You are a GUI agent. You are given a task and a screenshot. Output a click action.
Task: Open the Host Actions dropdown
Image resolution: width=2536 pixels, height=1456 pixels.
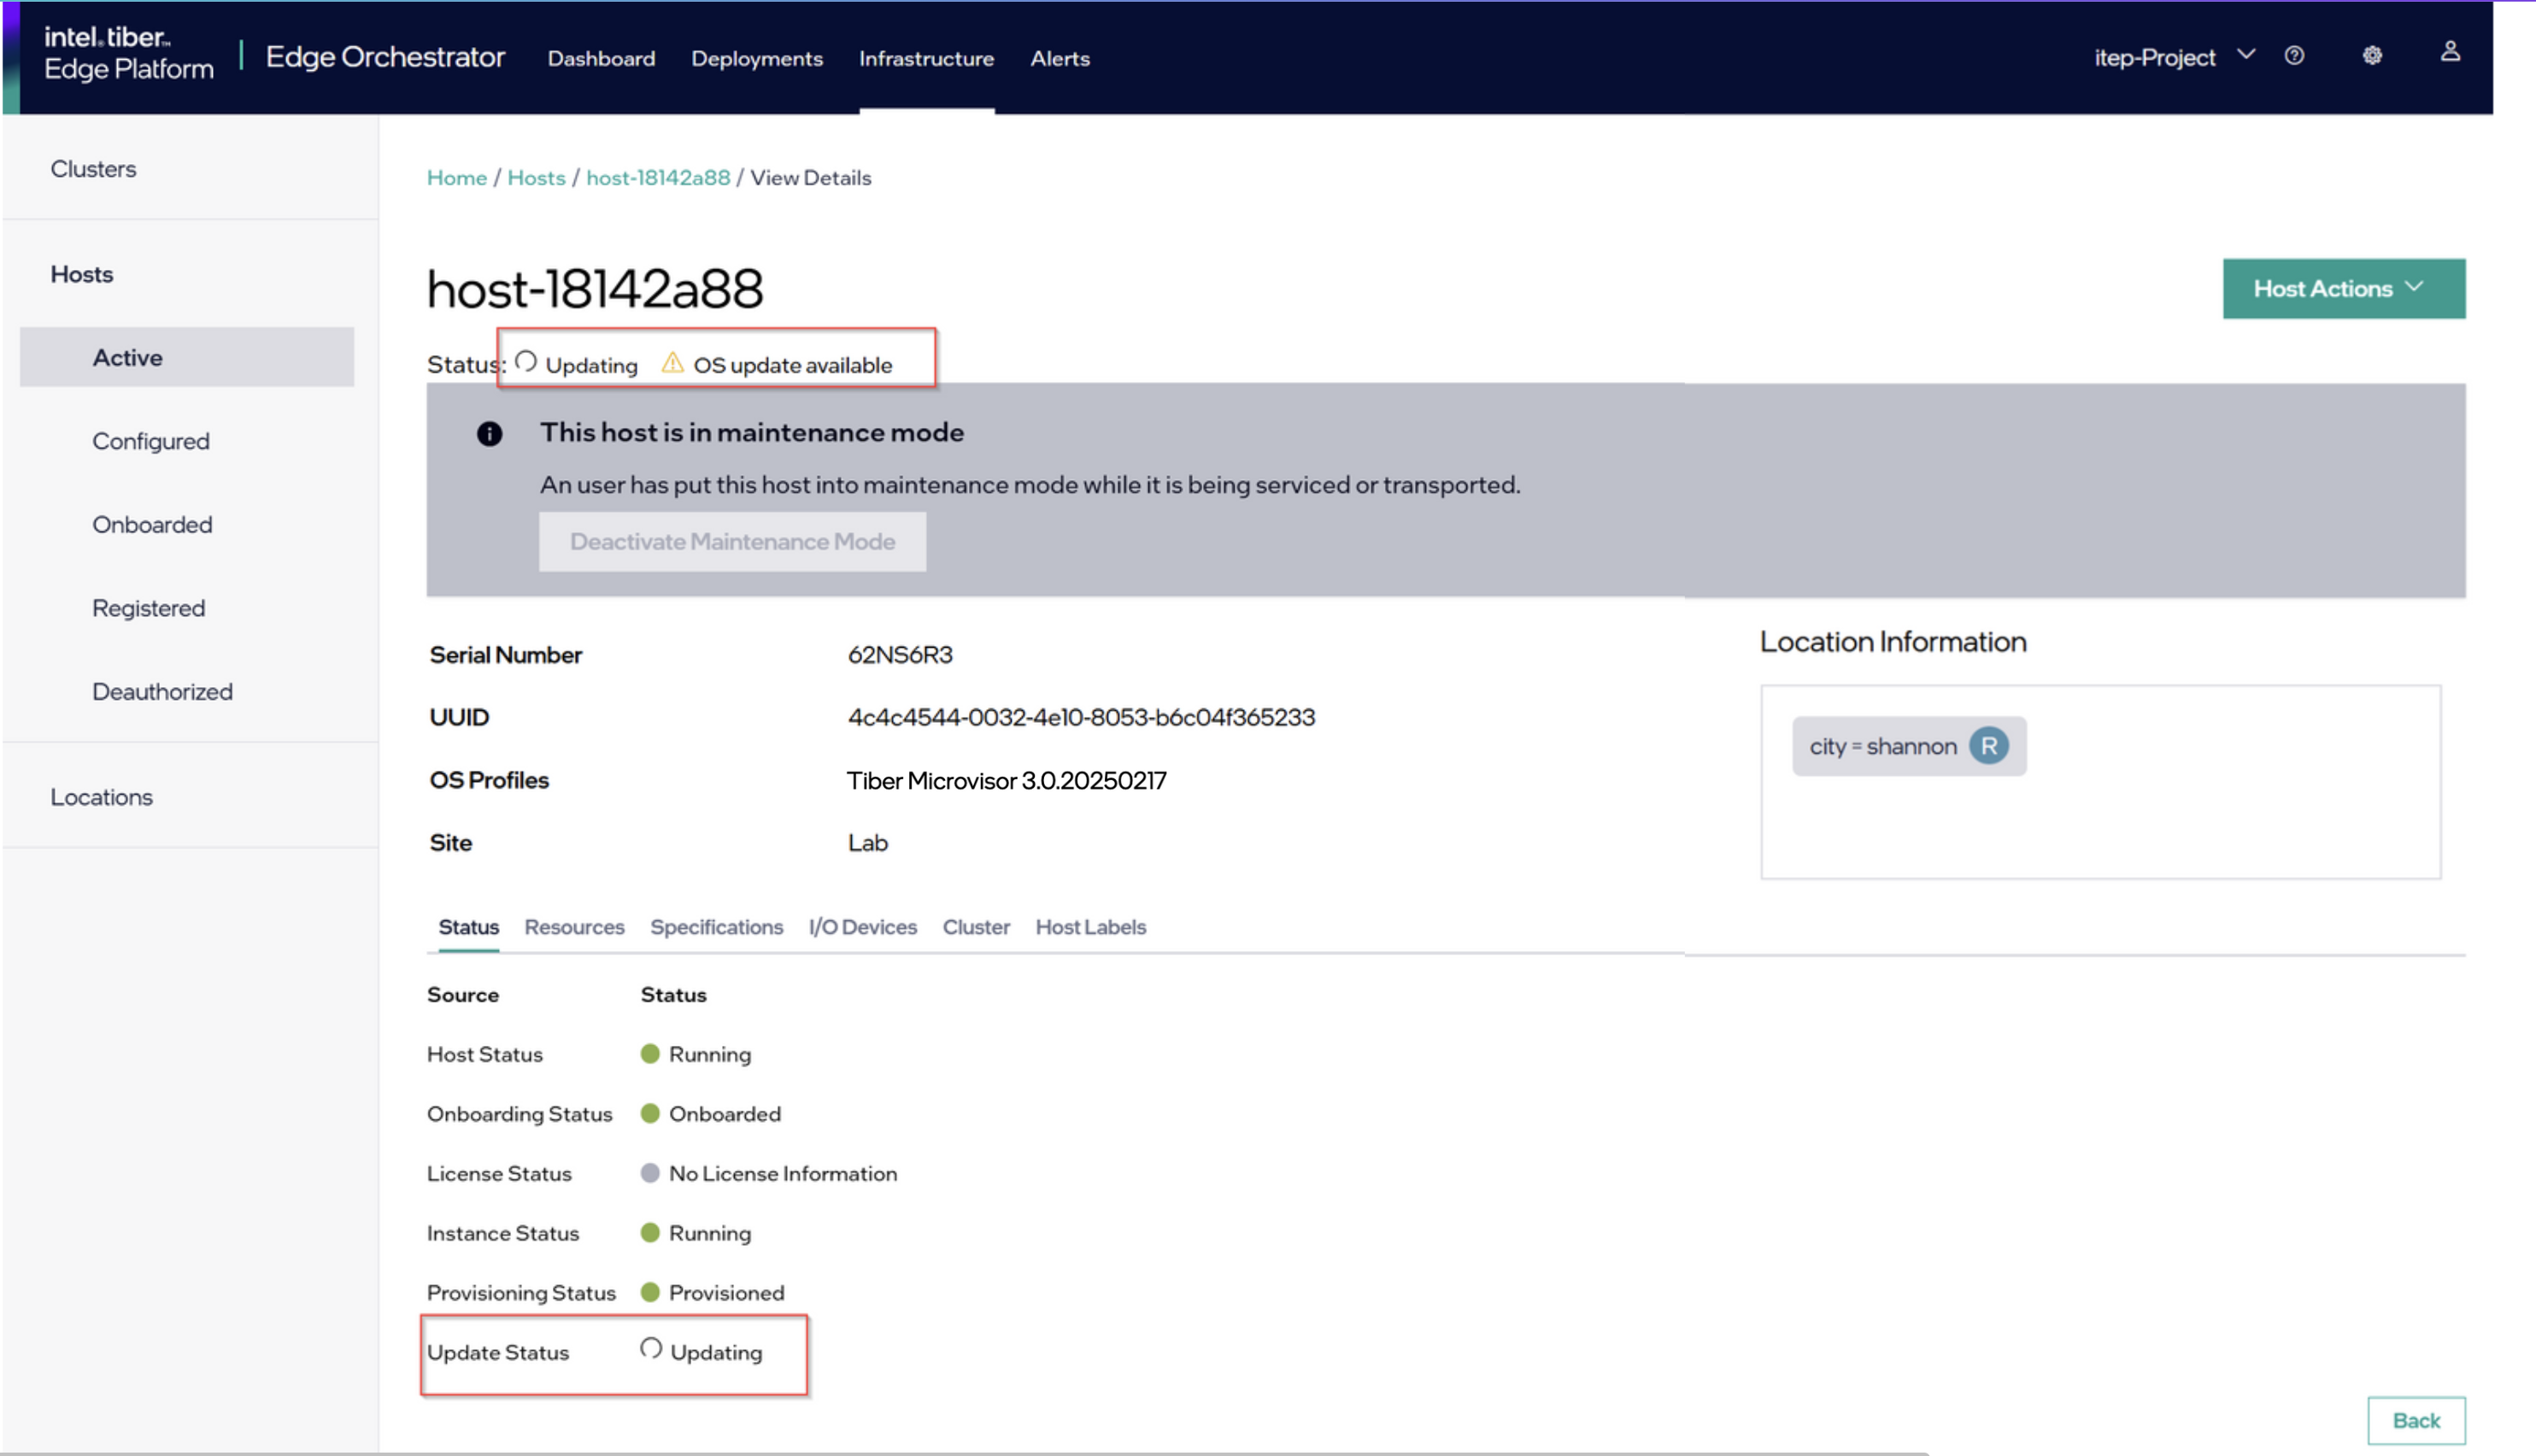click(2343, 288)
